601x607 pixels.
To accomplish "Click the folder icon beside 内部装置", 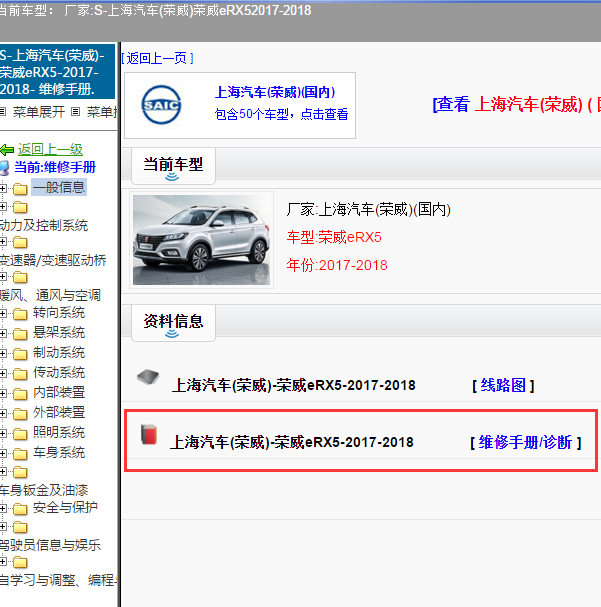I will coord(20,394).
